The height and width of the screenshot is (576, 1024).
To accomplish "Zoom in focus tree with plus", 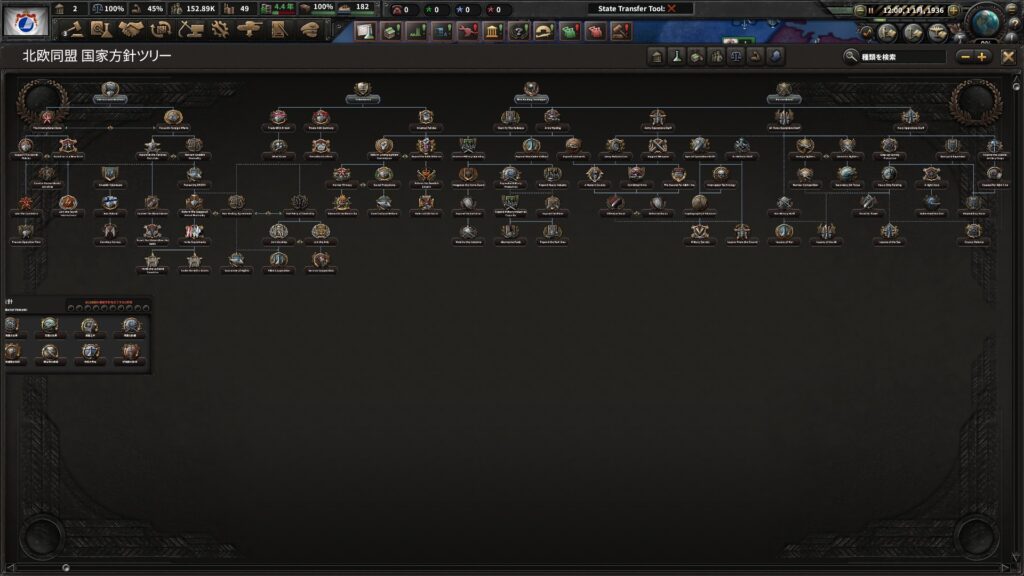I will tap(982, 57).
